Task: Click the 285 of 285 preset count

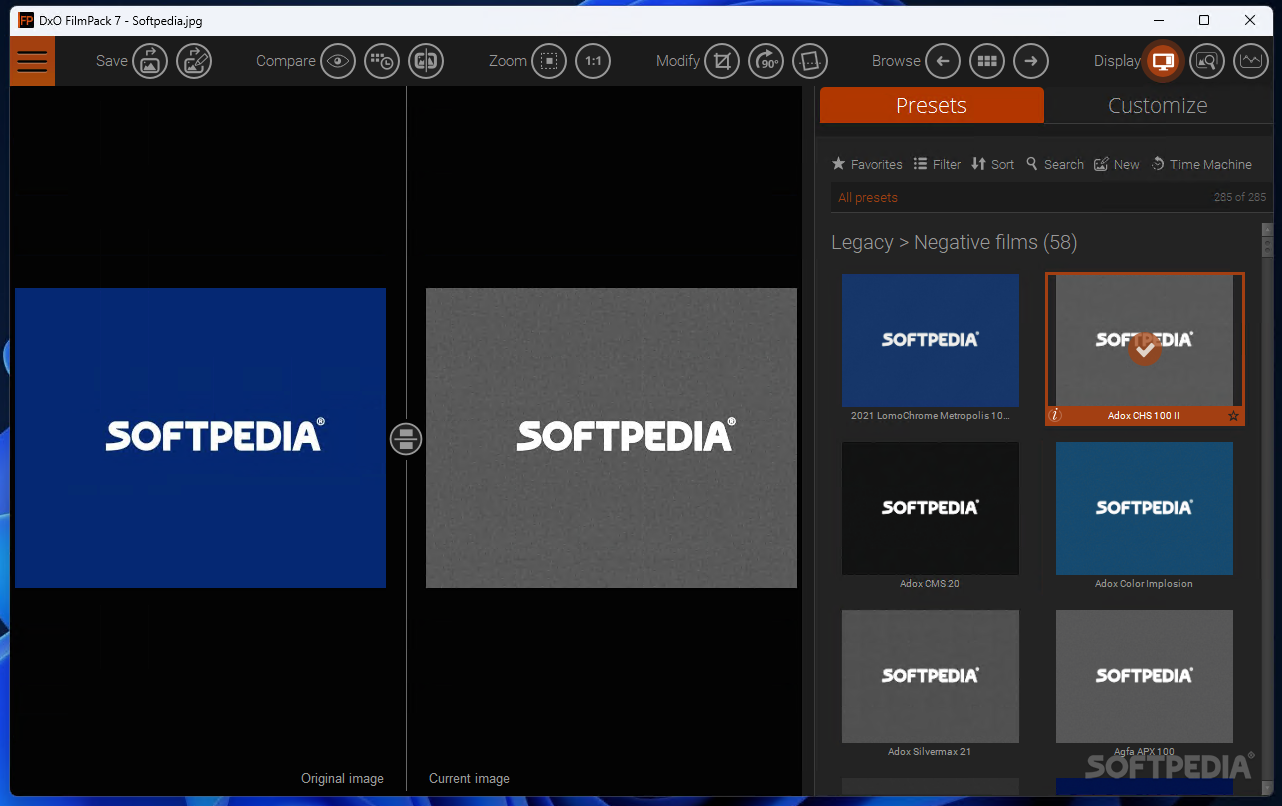Action: pyautogui.click(x=1240, y=197)
